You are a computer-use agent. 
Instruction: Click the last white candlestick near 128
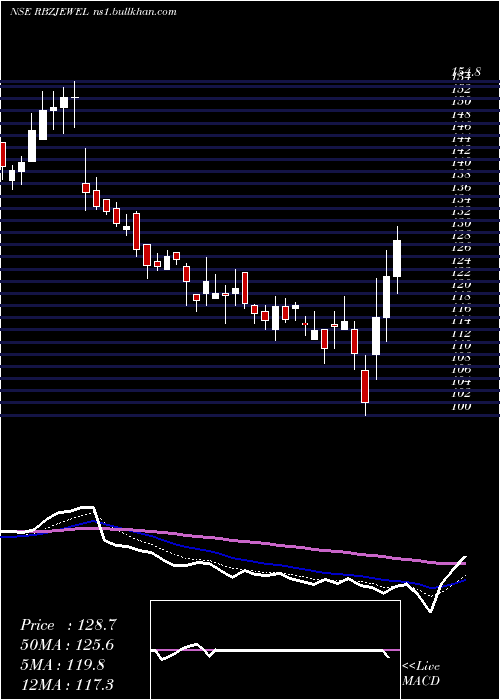[397, 258]
